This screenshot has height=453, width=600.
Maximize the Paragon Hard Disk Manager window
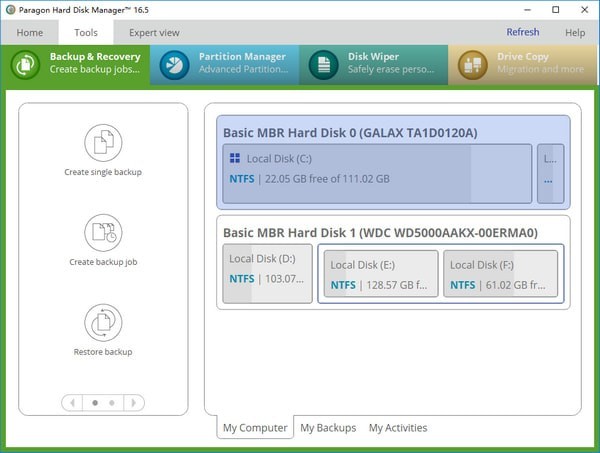[556, 10]
